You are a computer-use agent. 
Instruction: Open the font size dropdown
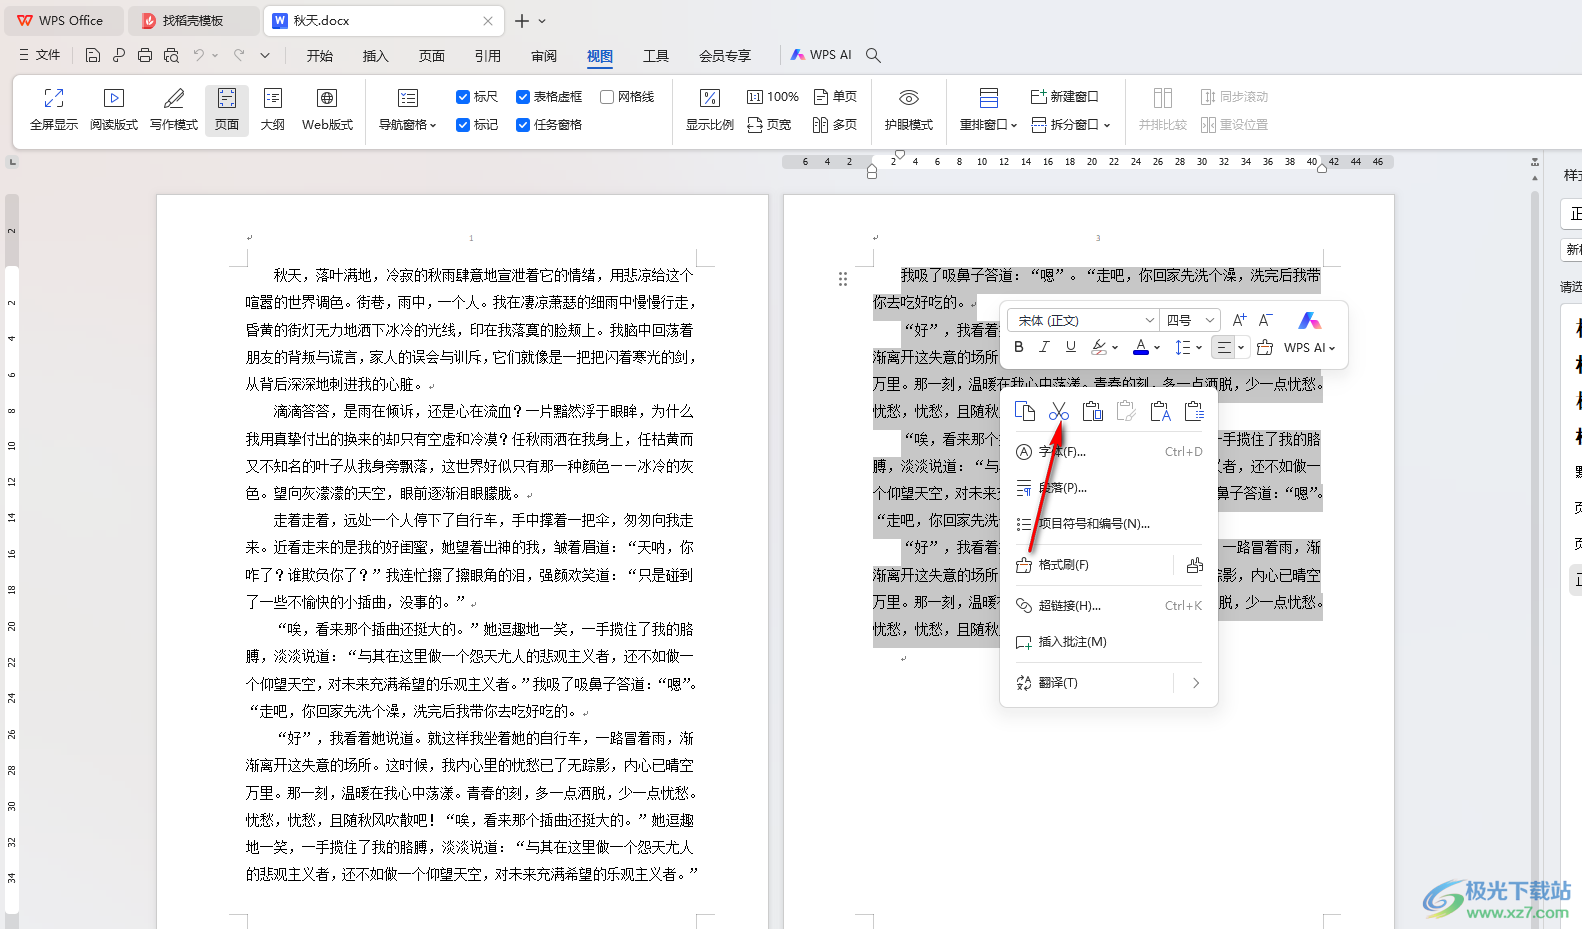click(x=1209, y=320)
